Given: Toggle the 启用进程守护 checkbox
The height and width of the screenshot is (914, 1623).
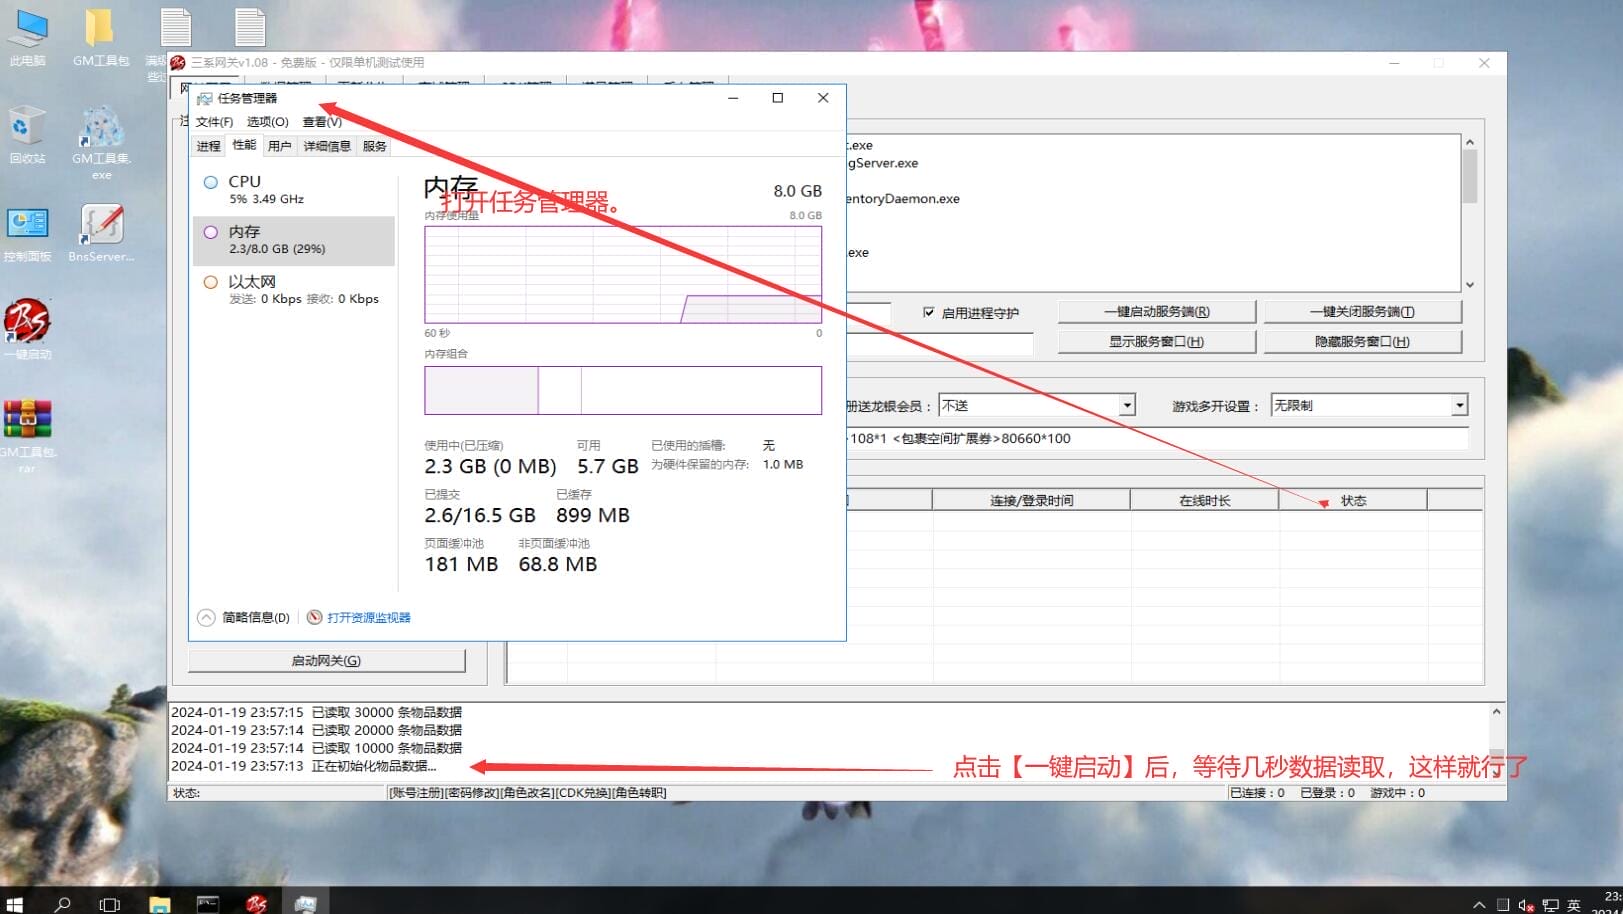Looking at the screenshot, I should point(929,313).
